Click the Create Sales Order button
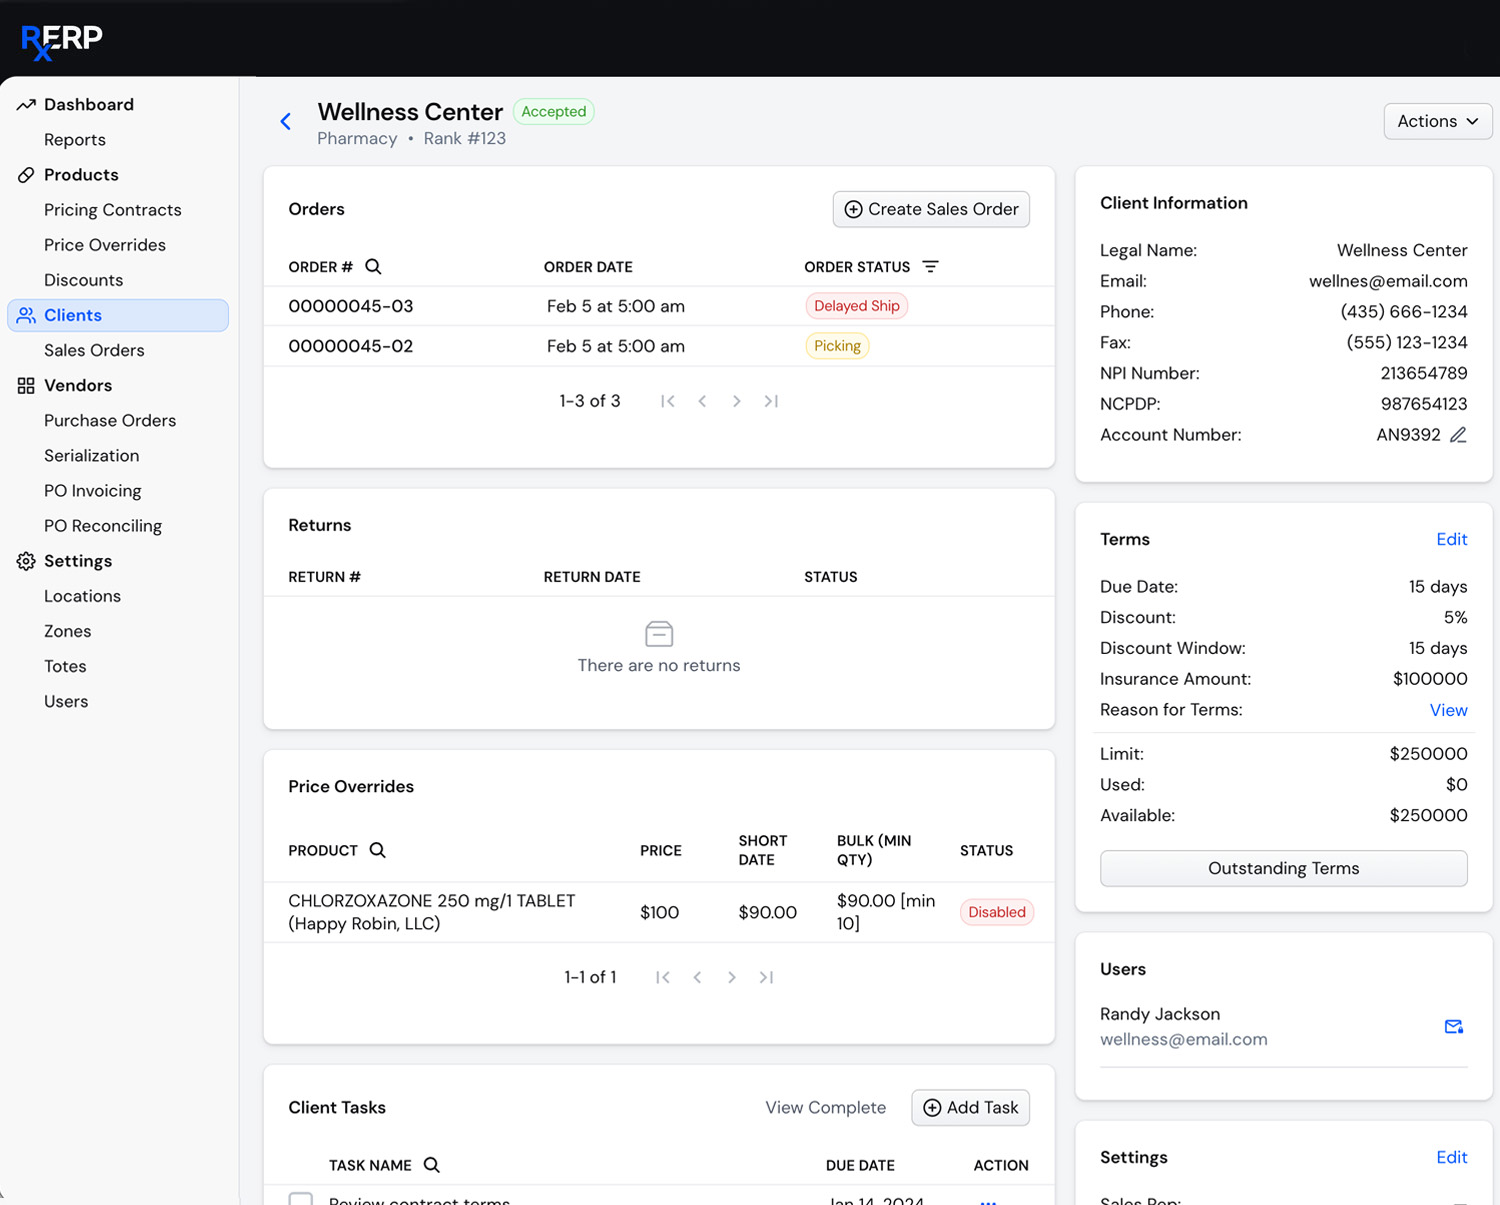The image size is (1500, 1205). tap(930, 209)
